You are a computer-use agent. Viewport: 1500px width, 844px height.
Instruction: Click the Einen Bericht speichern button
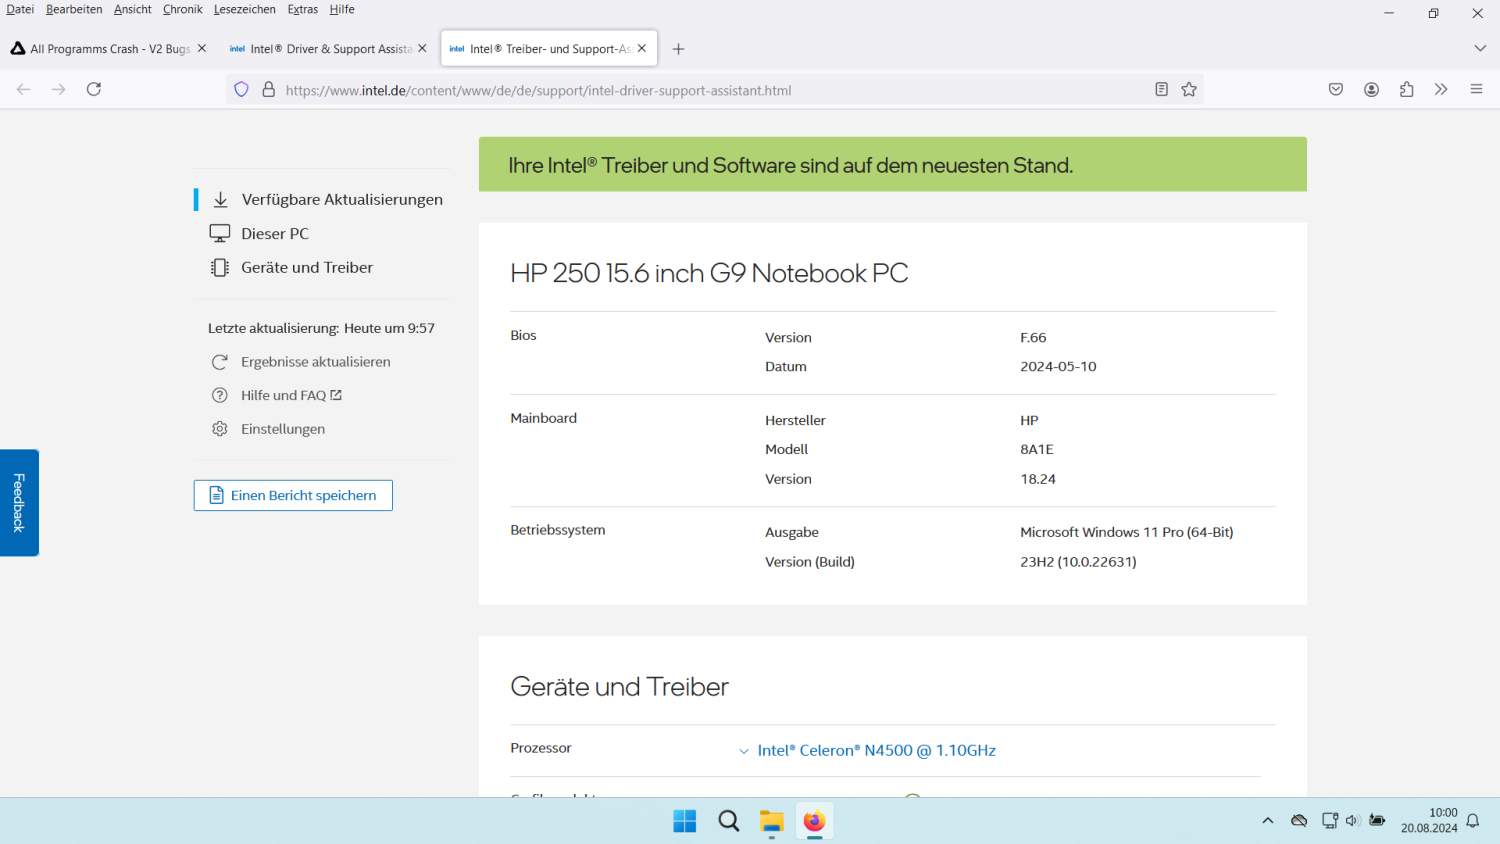point(292,495)
